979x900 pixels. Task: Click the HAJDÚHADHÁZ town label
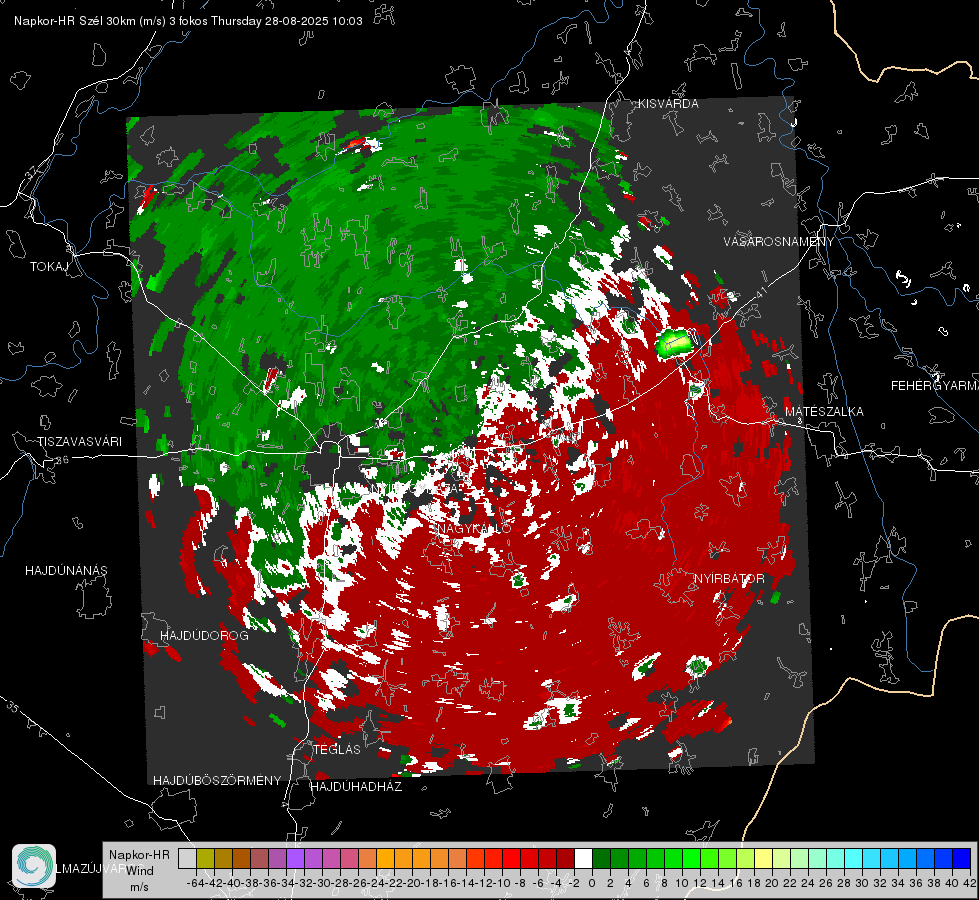point(356,787)
